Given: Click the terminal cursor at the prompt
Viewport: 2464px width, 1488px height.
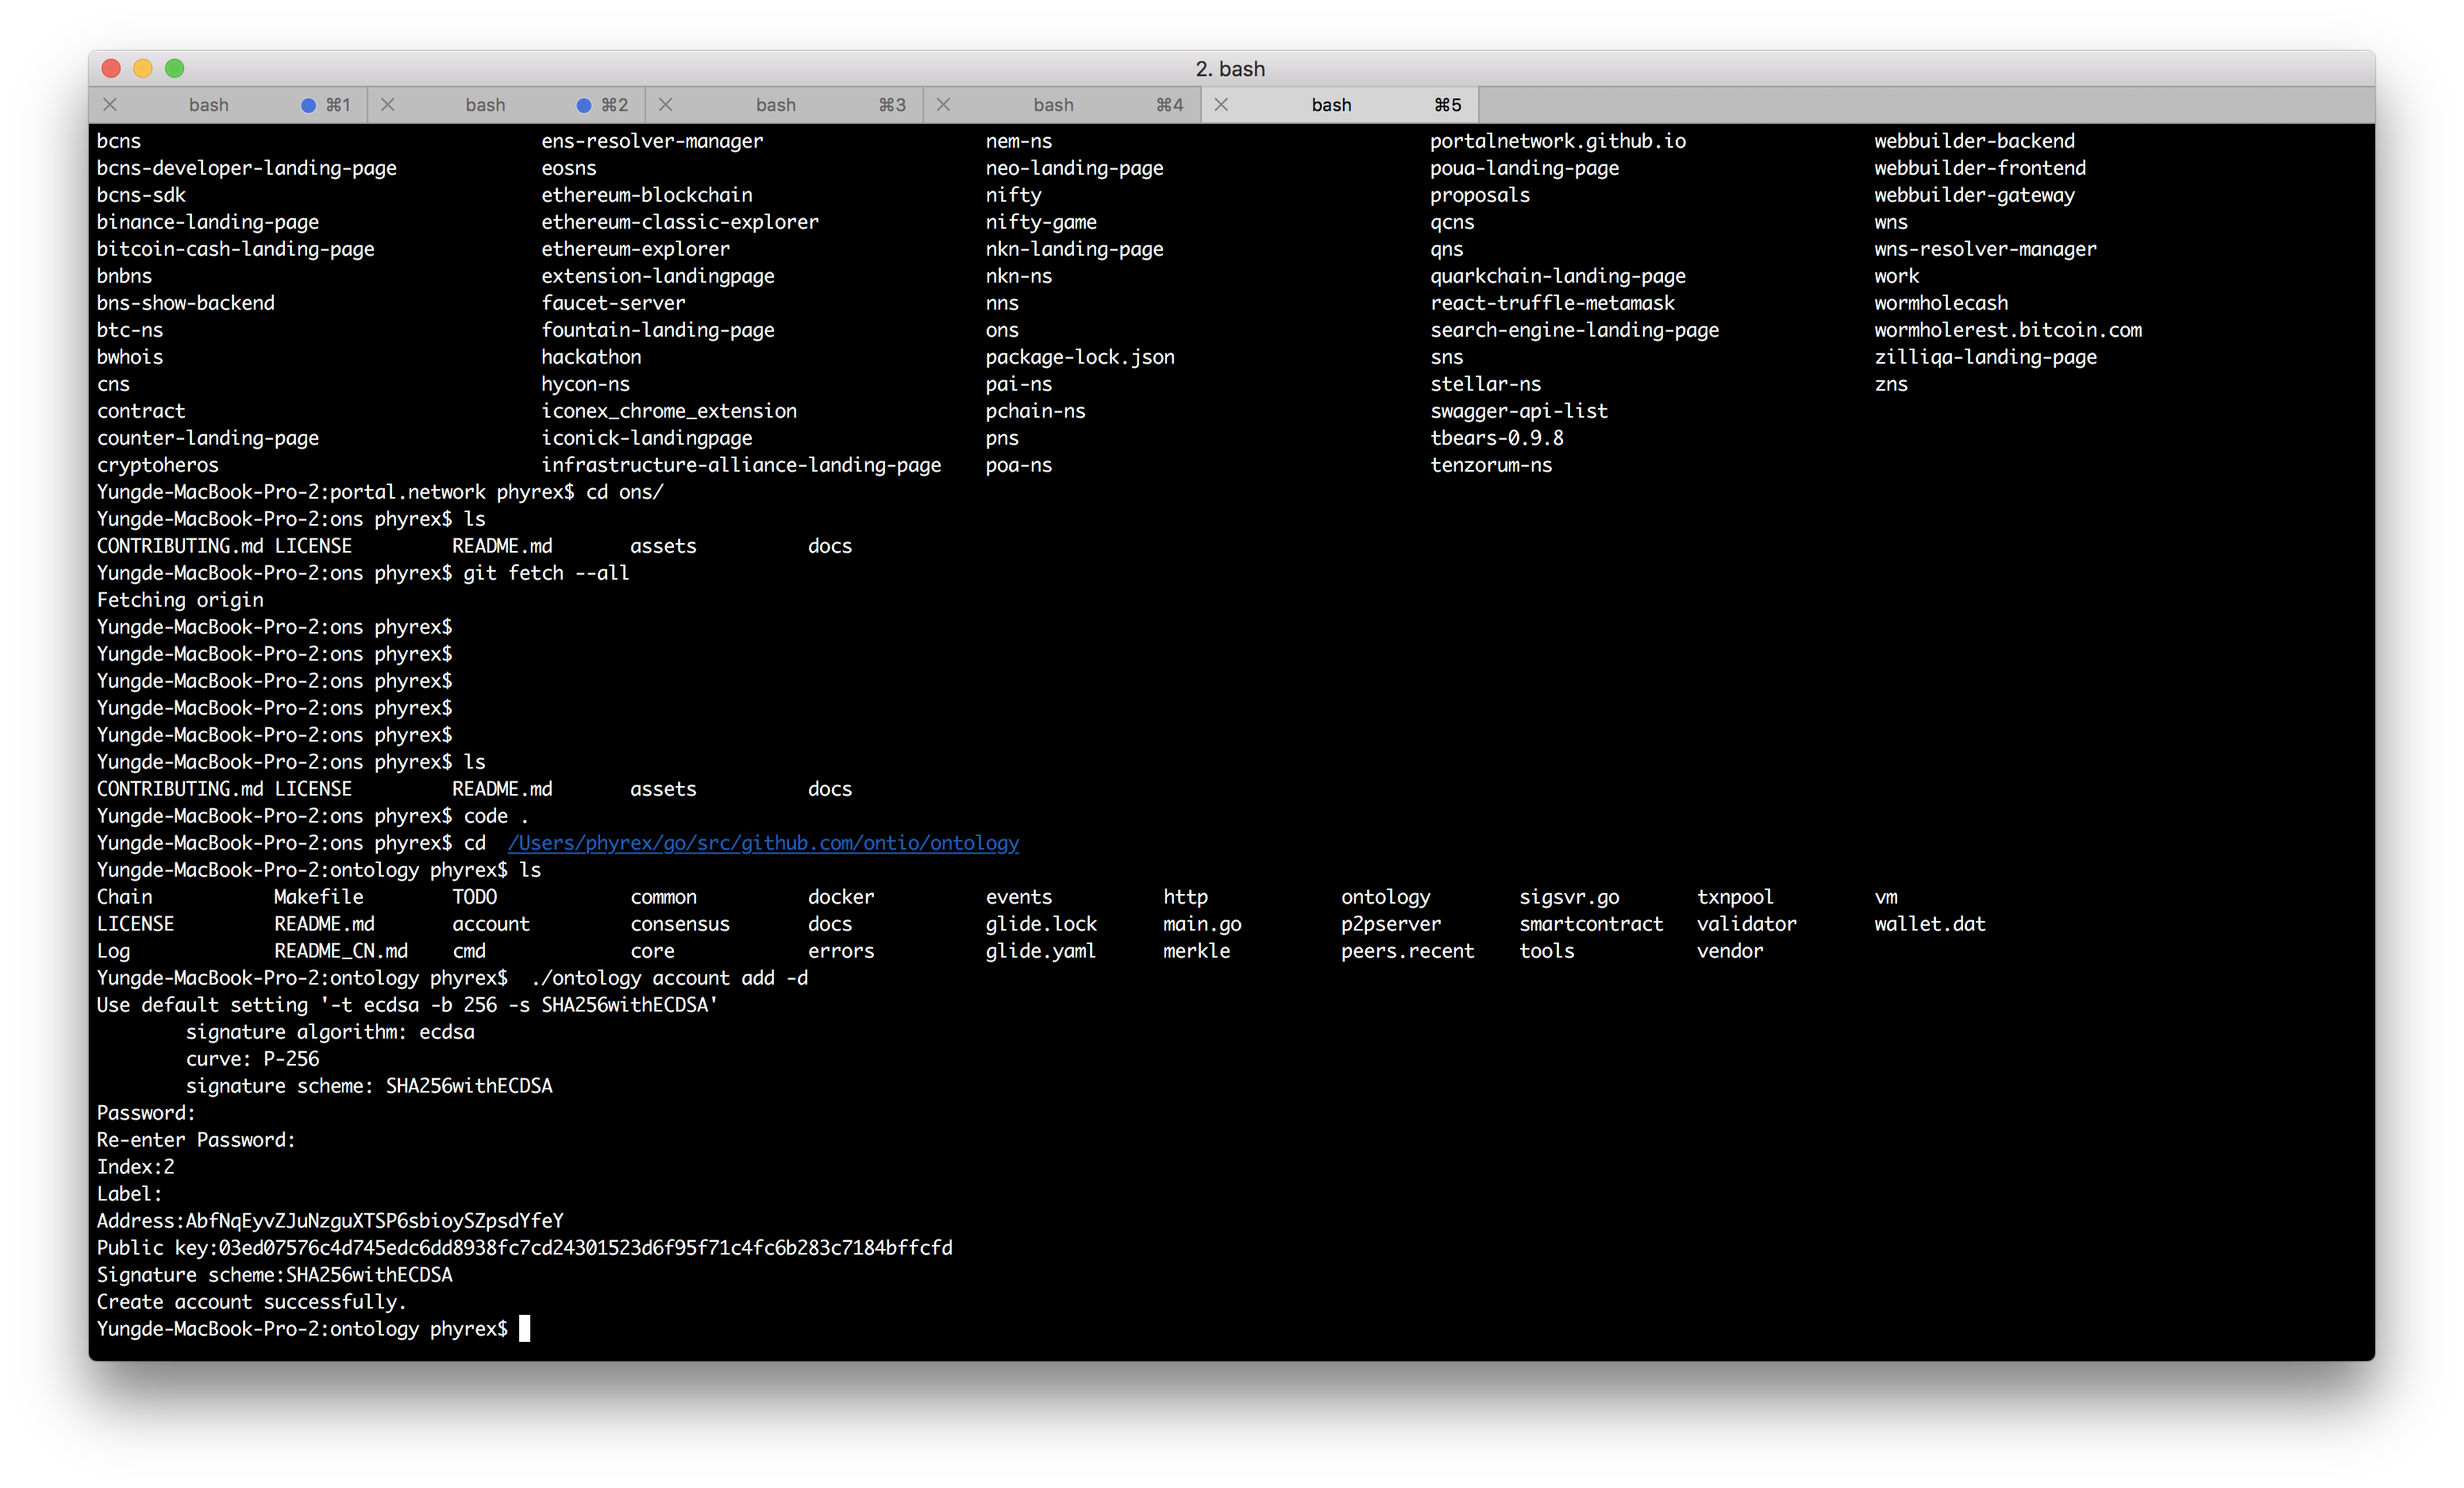Looking at the screenshot, I should 524,1329.
